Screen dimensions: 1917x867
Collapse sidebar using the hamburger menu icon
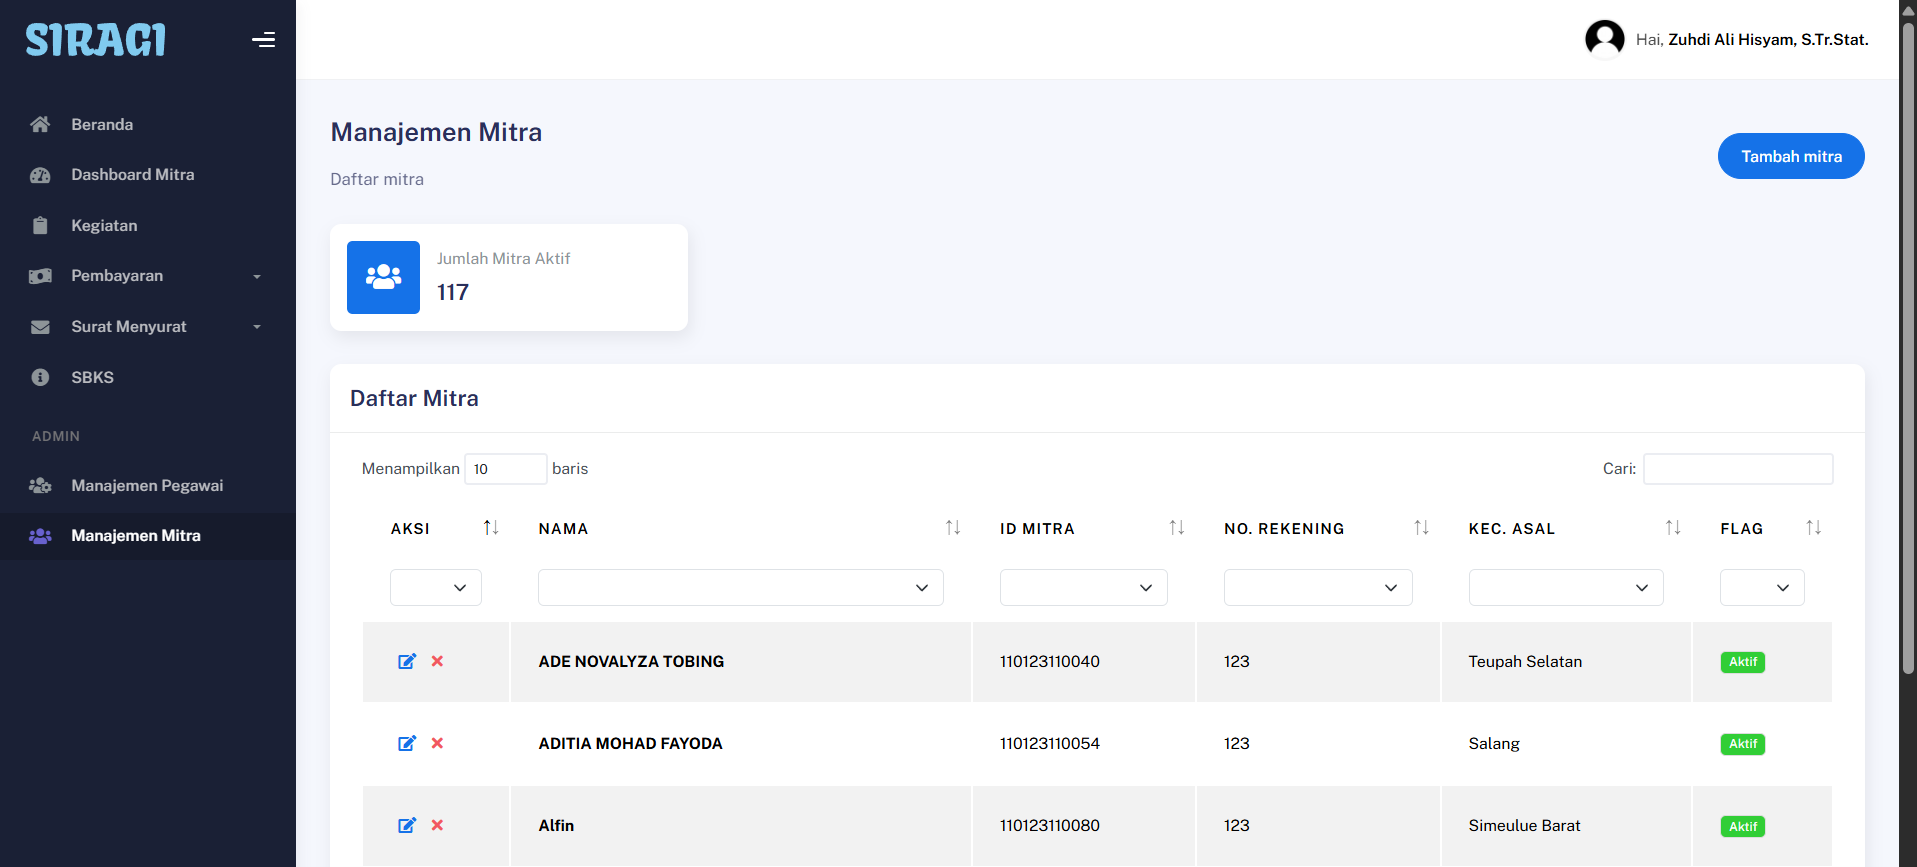263,40
